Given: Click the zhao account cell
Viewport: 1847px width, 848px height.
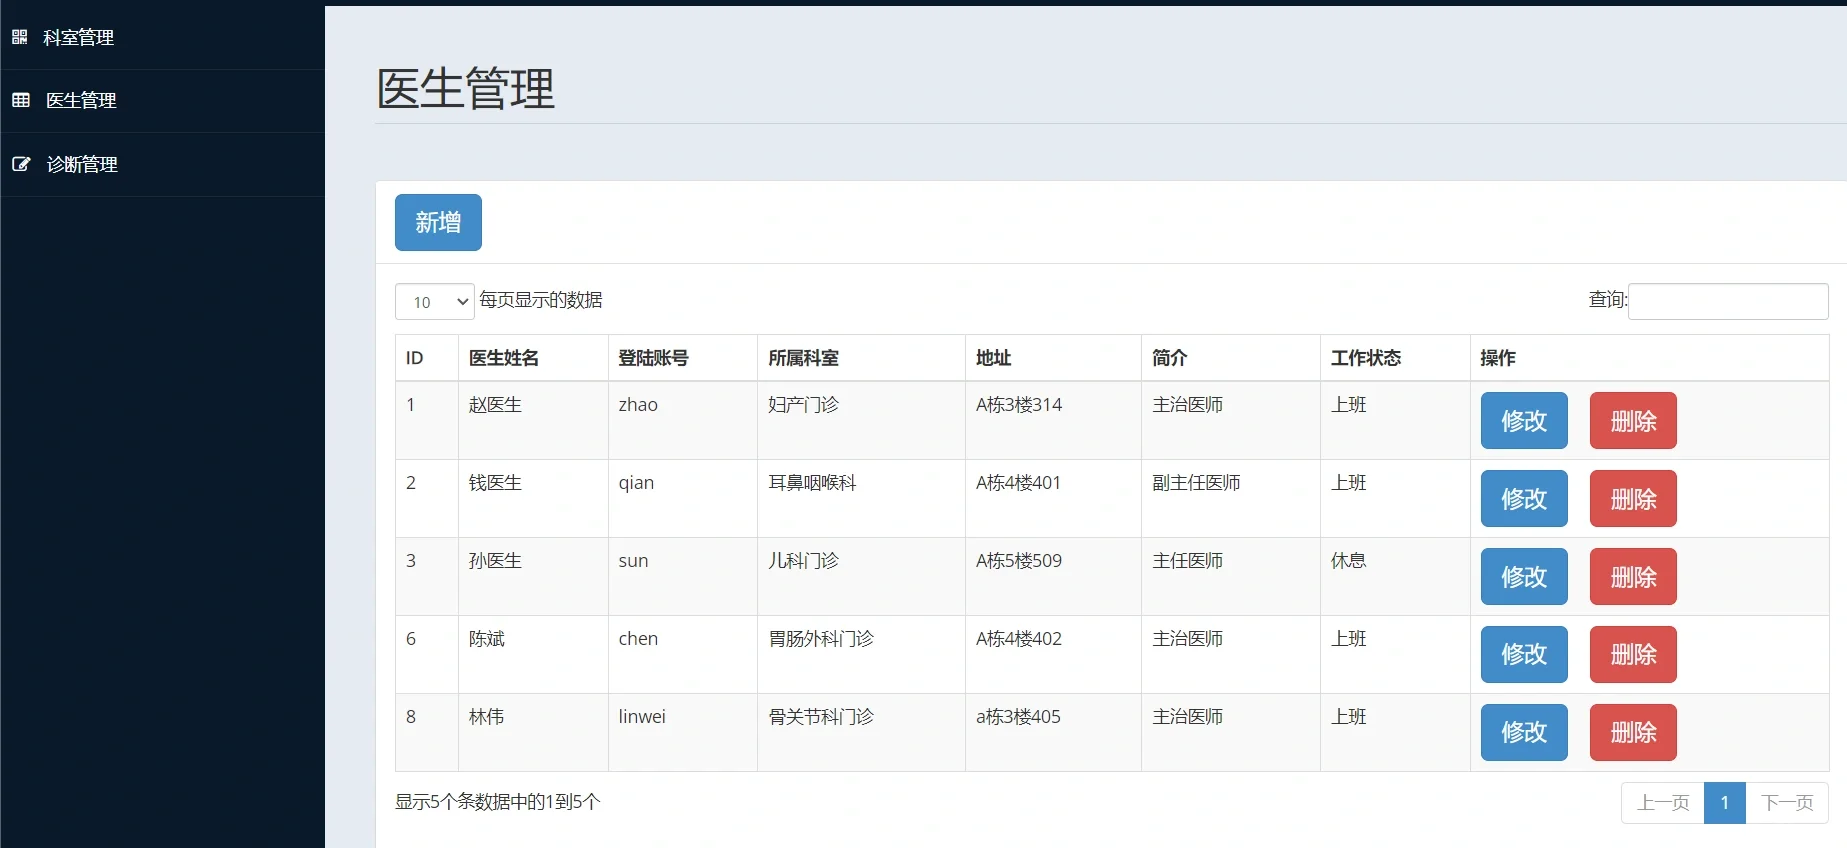Looking at the screenshot, I should coord(682,420).
